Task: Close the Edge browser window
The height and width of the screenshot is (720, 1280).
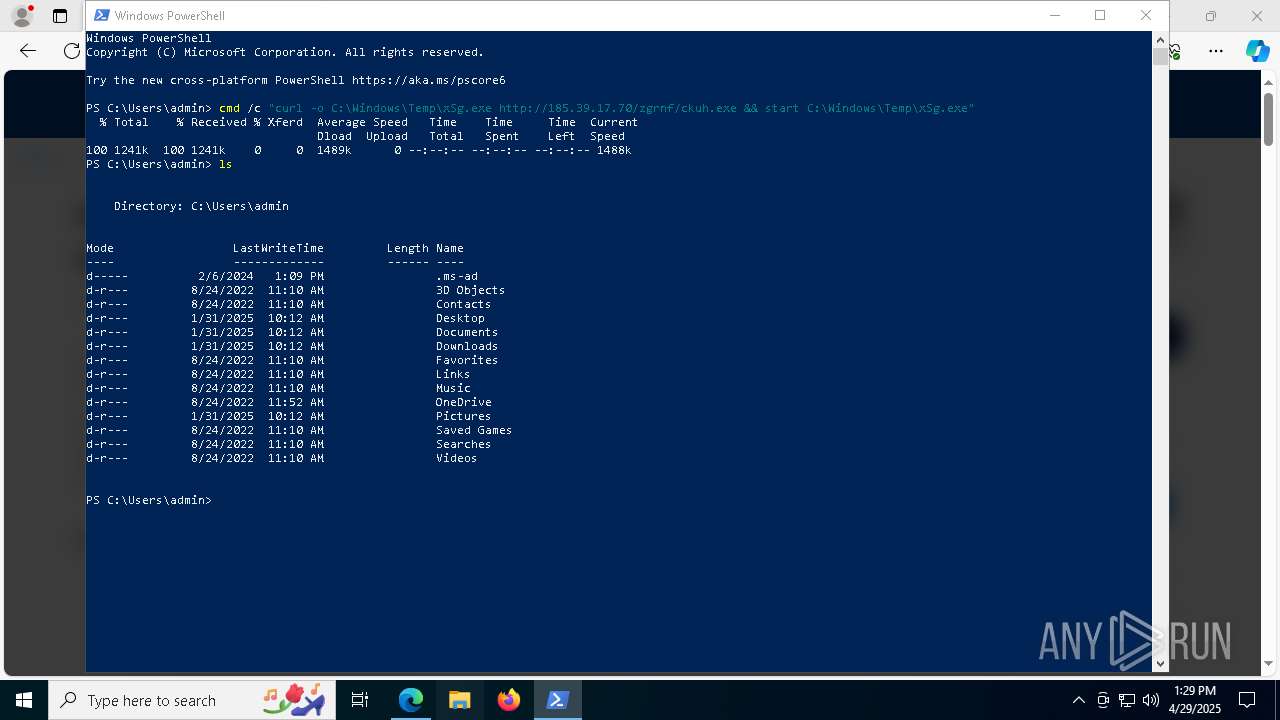Action: [x=1257, y=16]
